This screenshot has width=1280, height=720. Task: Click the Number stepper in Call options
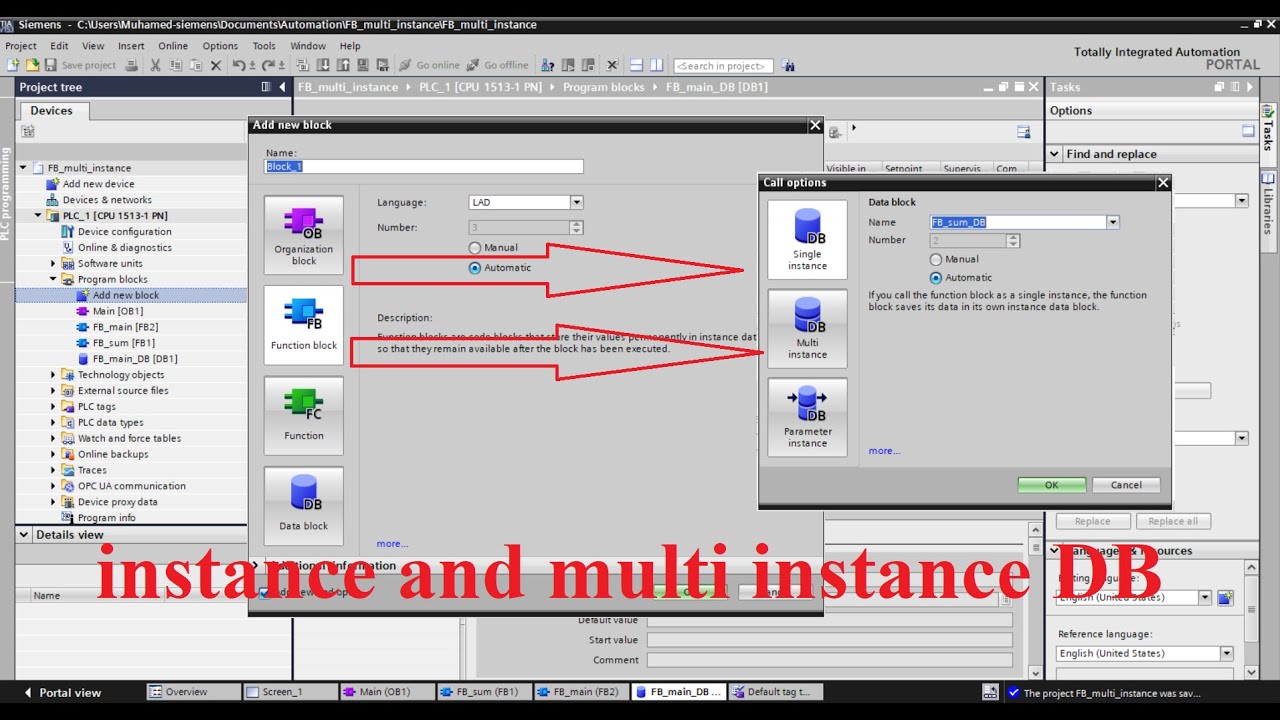[1013, 240]
